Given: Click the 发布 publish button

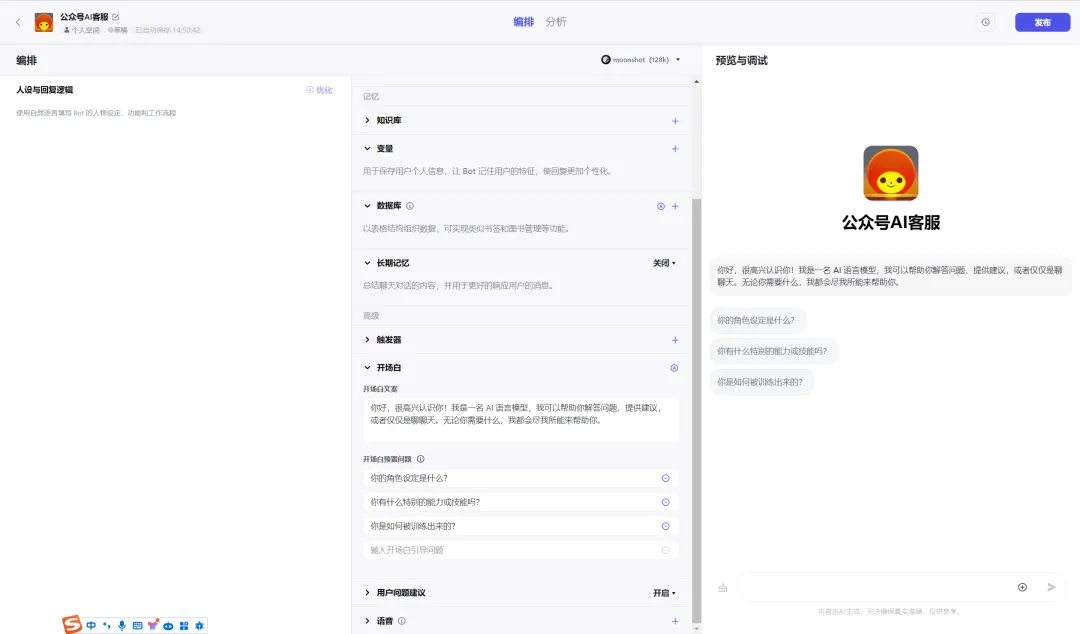Looking at the screenshot, I should pyautogui.click(x=1042, y=22).
